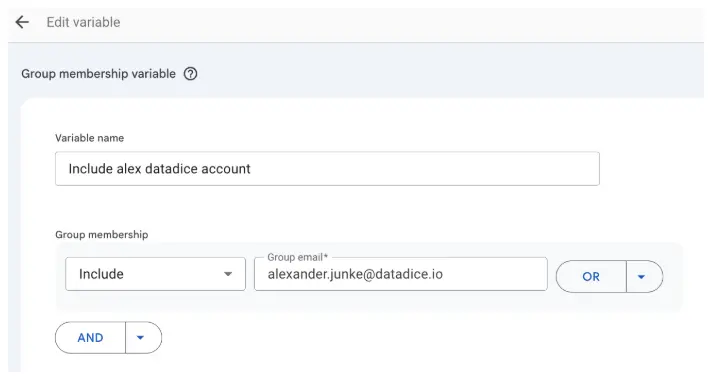
Task: Click the Group membership variable heading
Action: pos(98,74)
